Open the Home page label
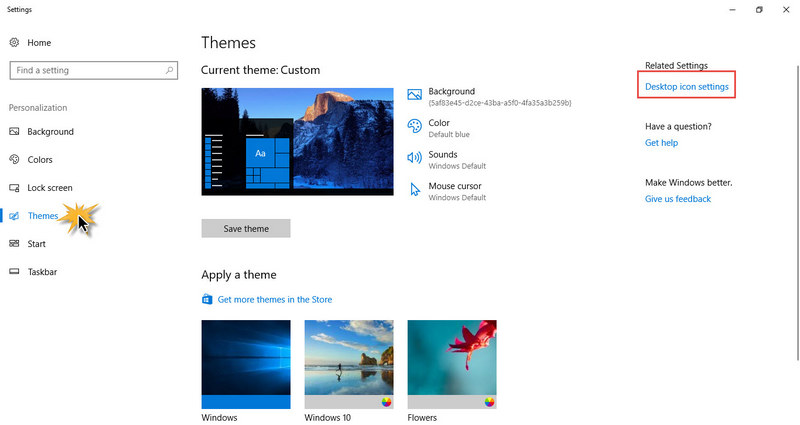 [x=39, y=43]
